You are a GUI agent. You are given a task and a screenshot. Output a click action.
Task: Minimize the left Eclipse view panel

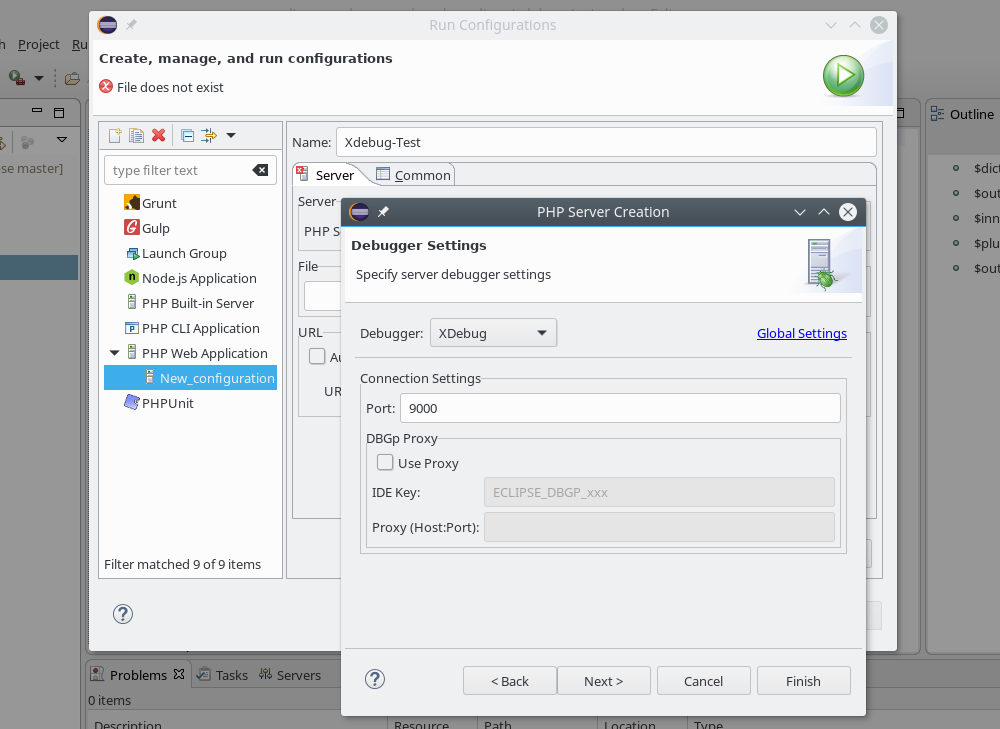click(x=37, y=111)
